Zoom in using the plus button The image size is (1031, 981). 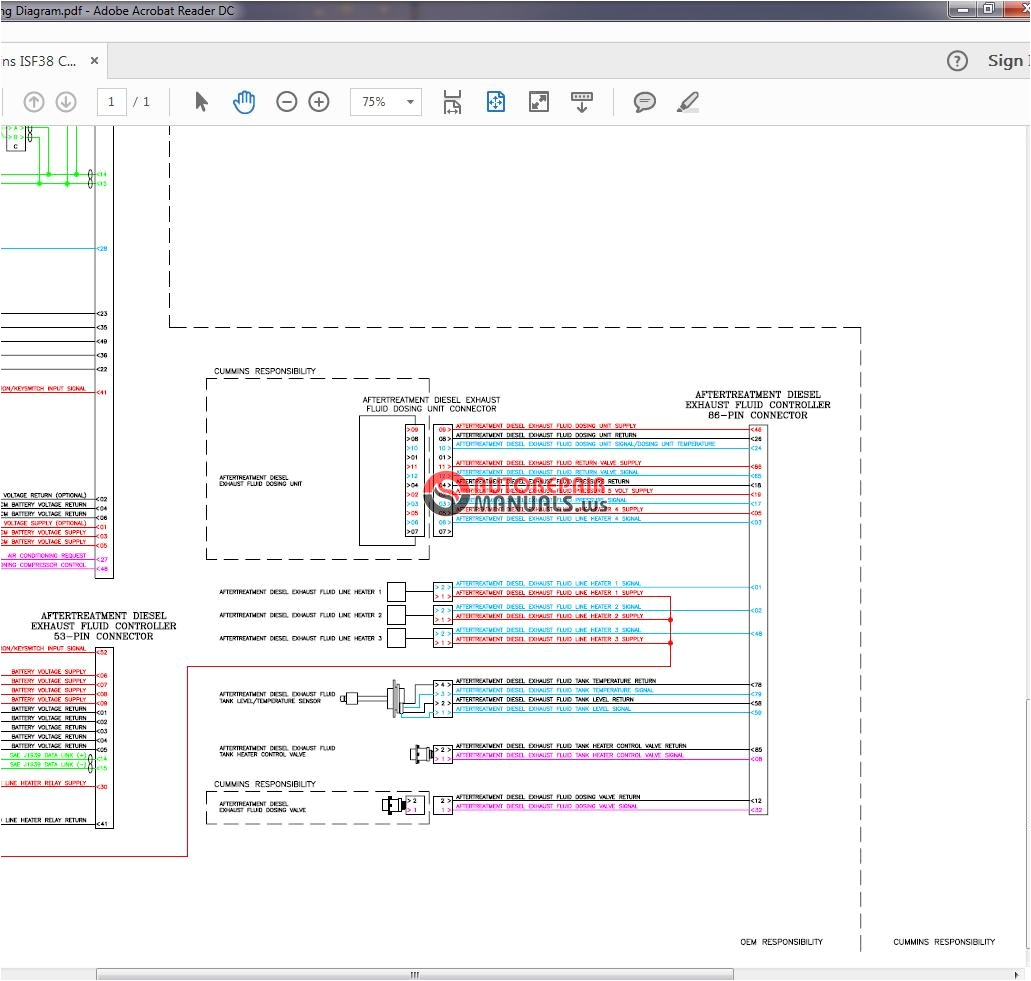tap(319, 102)
